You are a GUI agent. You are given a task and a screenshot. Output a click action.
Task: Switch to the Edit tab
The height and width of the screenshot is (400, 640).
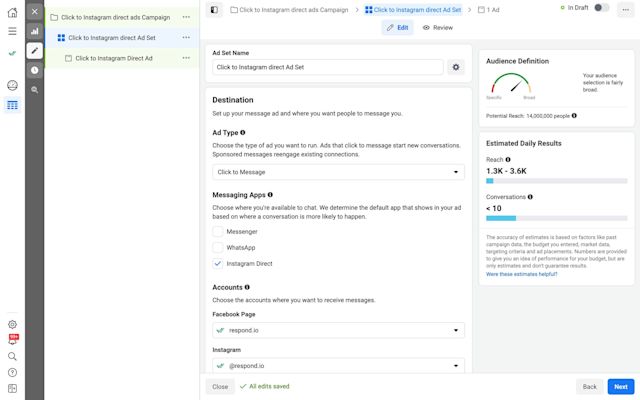pyautogui.click(x=398, y=28)
